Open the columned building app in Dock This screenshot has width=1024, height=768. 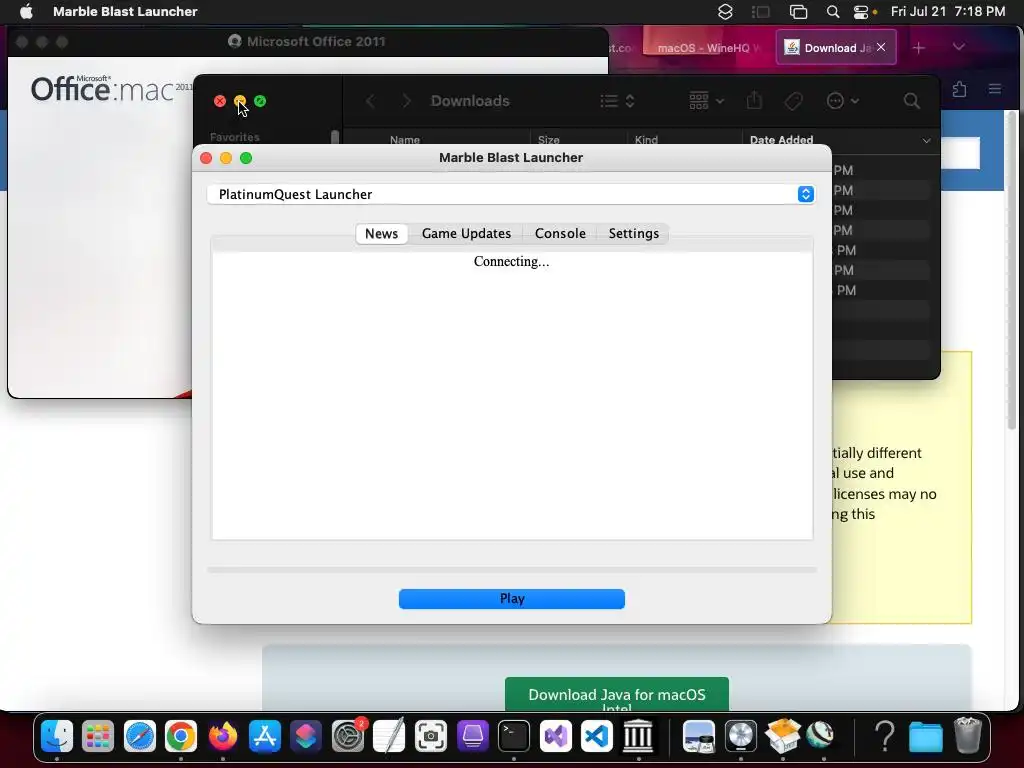[x=638, y=737]
